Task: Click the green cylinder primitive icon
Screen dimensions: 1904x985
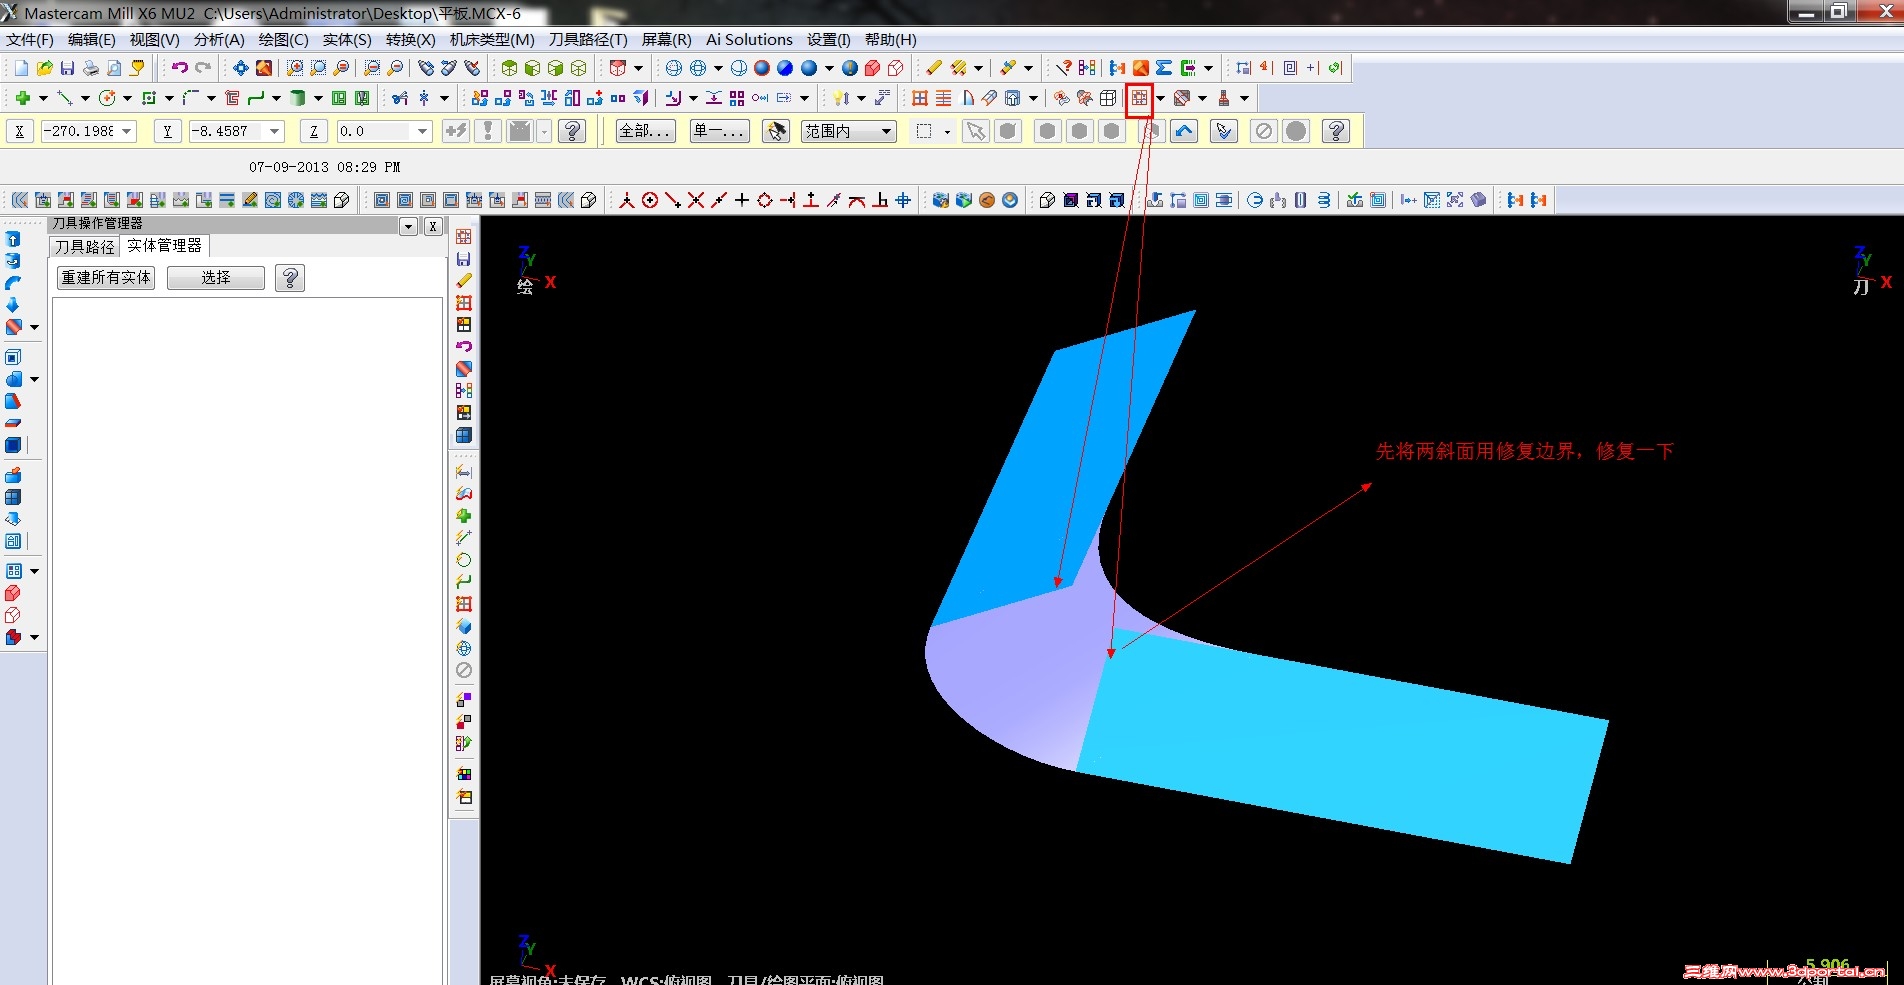Action: pyautogui.click(x=297, y=98)
